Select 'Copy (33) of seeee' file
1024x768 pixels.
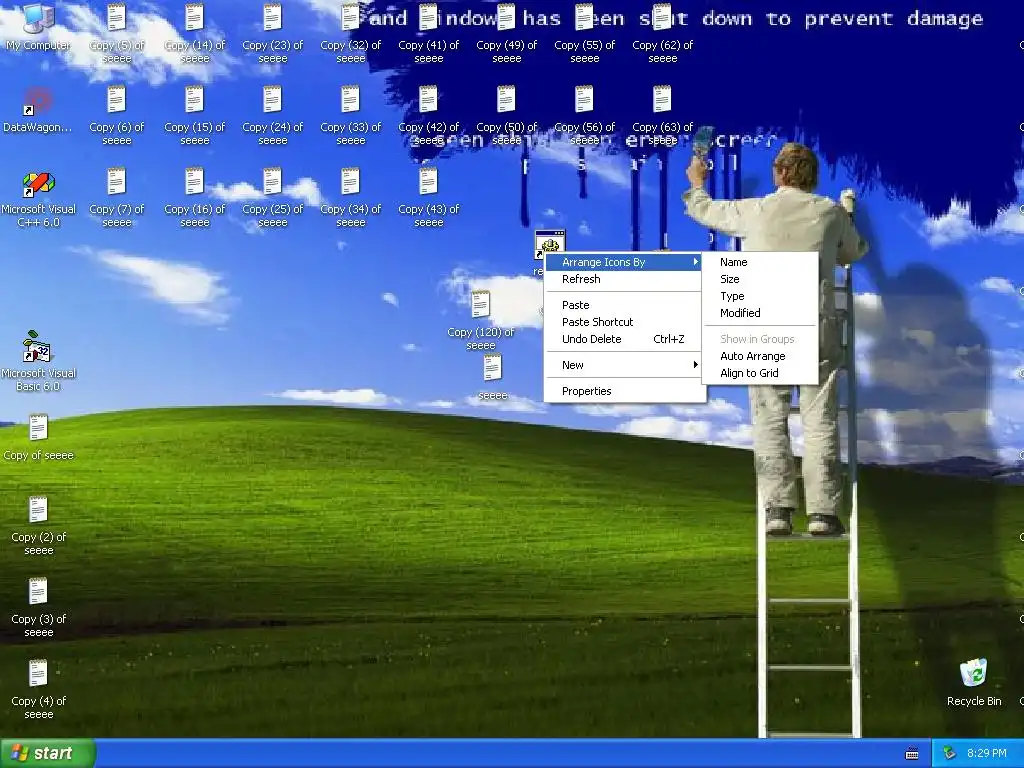coord(351,115)
